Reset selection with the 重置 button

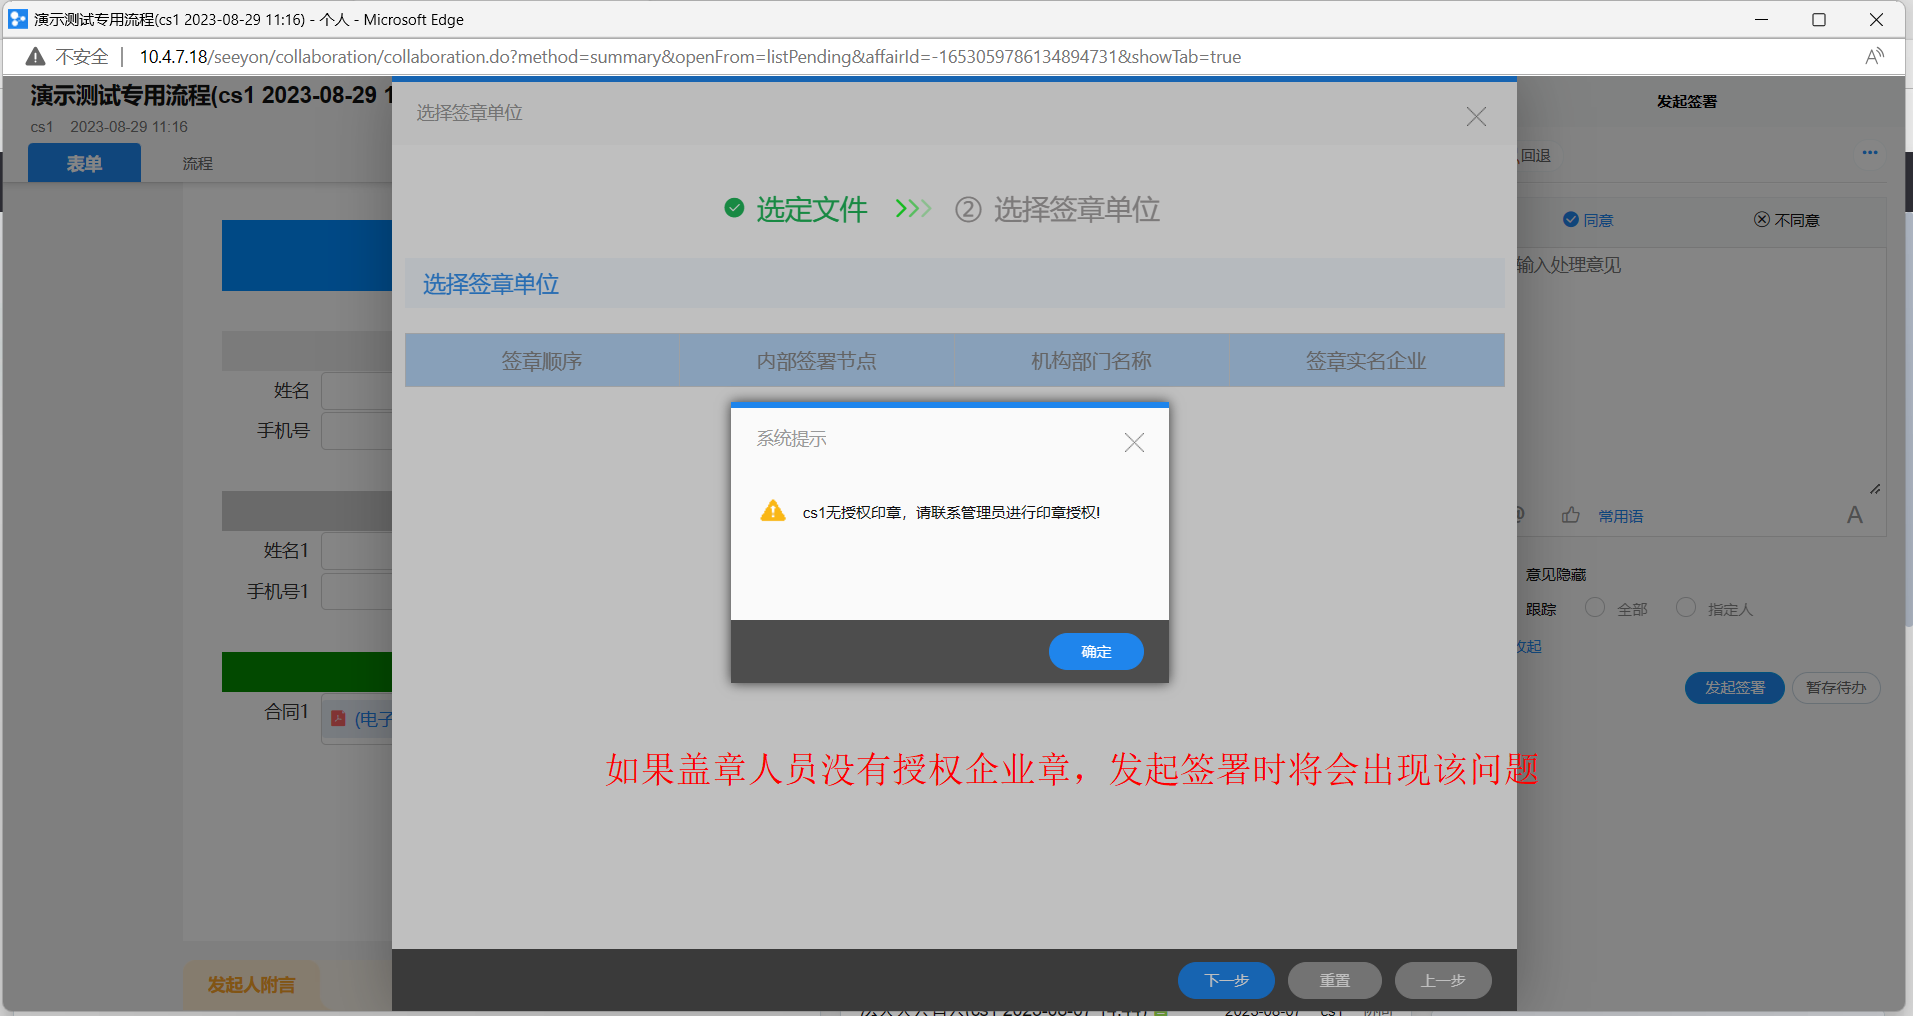[x=1335, y=981]
